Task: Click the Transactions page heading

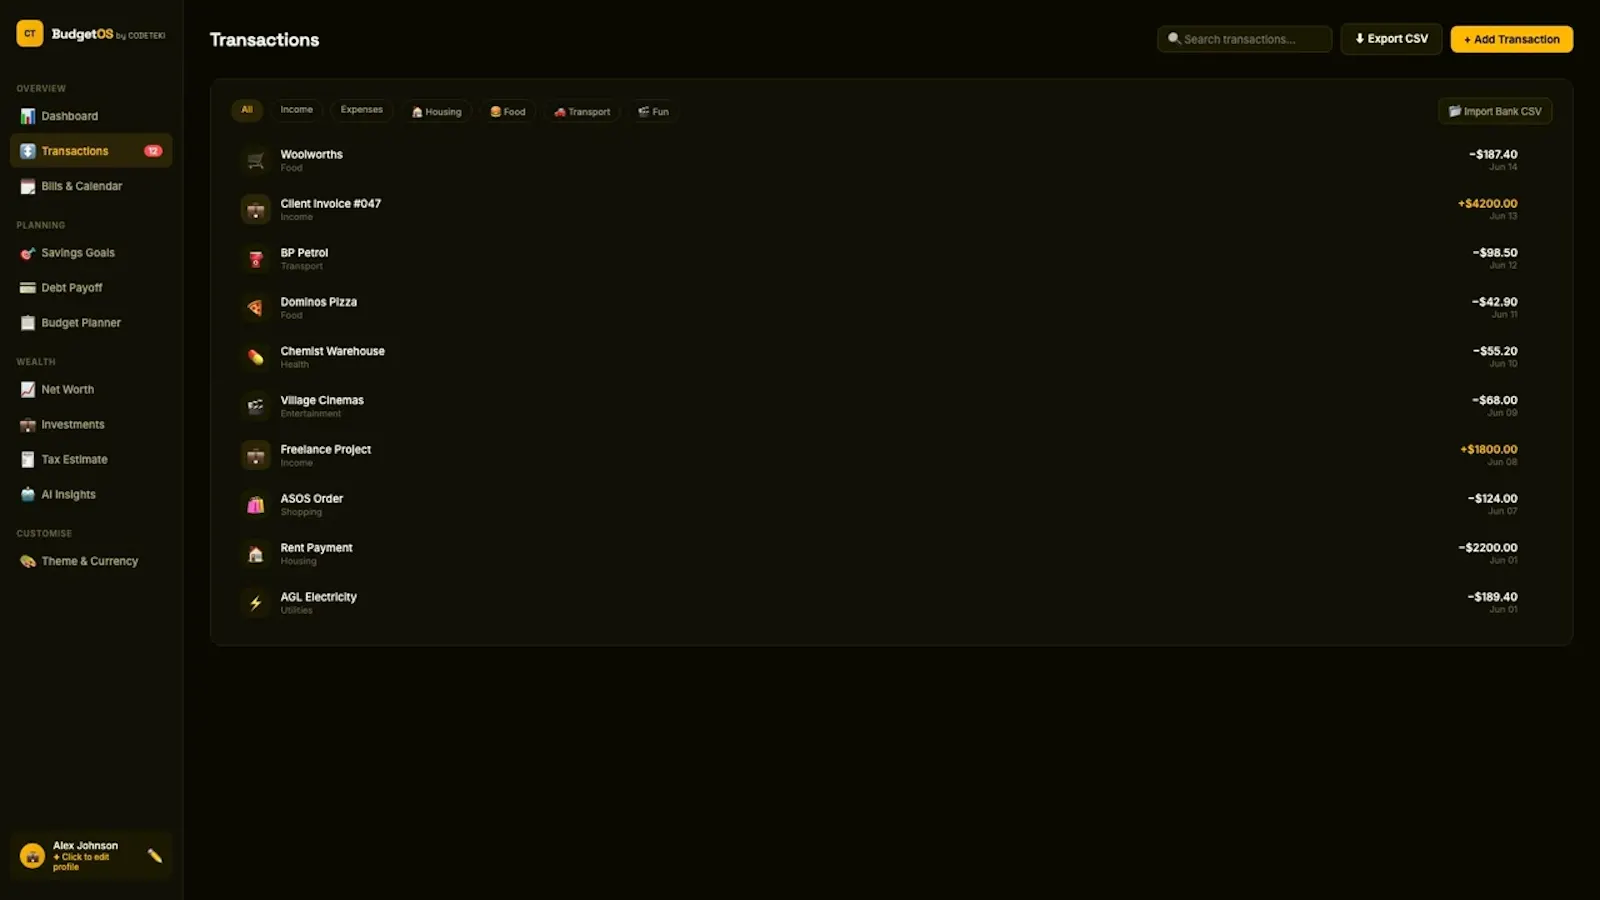Action: pyautogui.click(x=264, y=40)
